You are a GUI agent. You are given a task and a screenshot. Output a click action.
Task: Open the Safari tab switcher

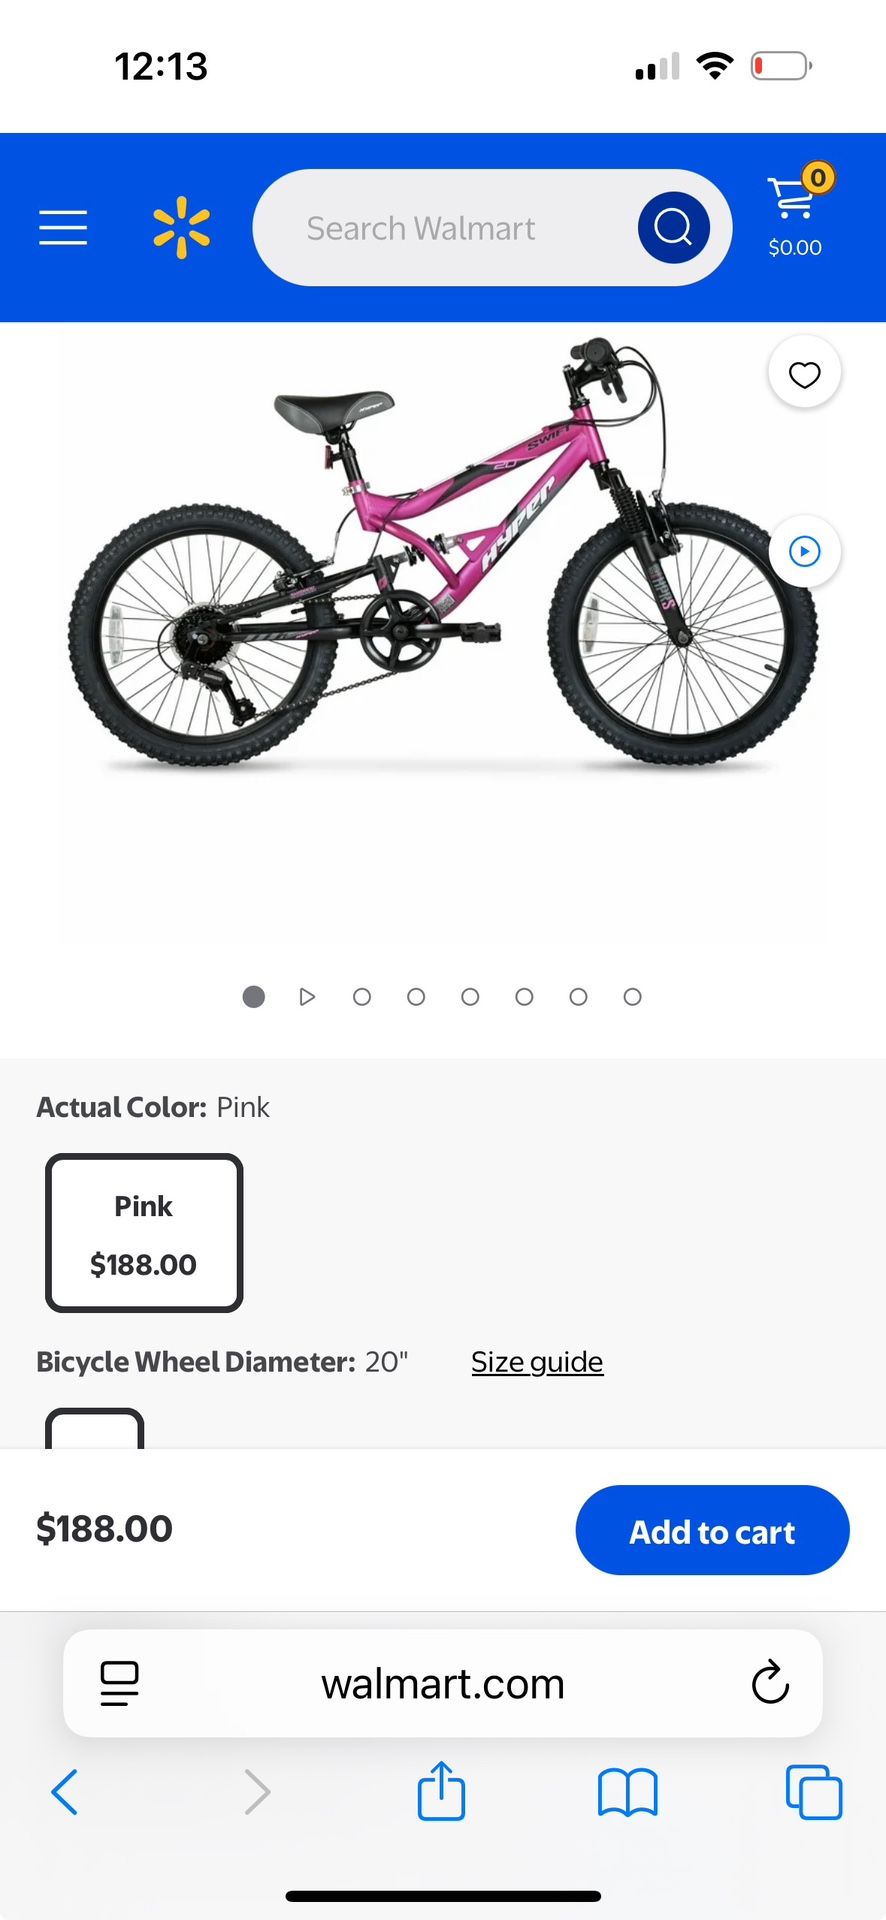click(814, 1792)
